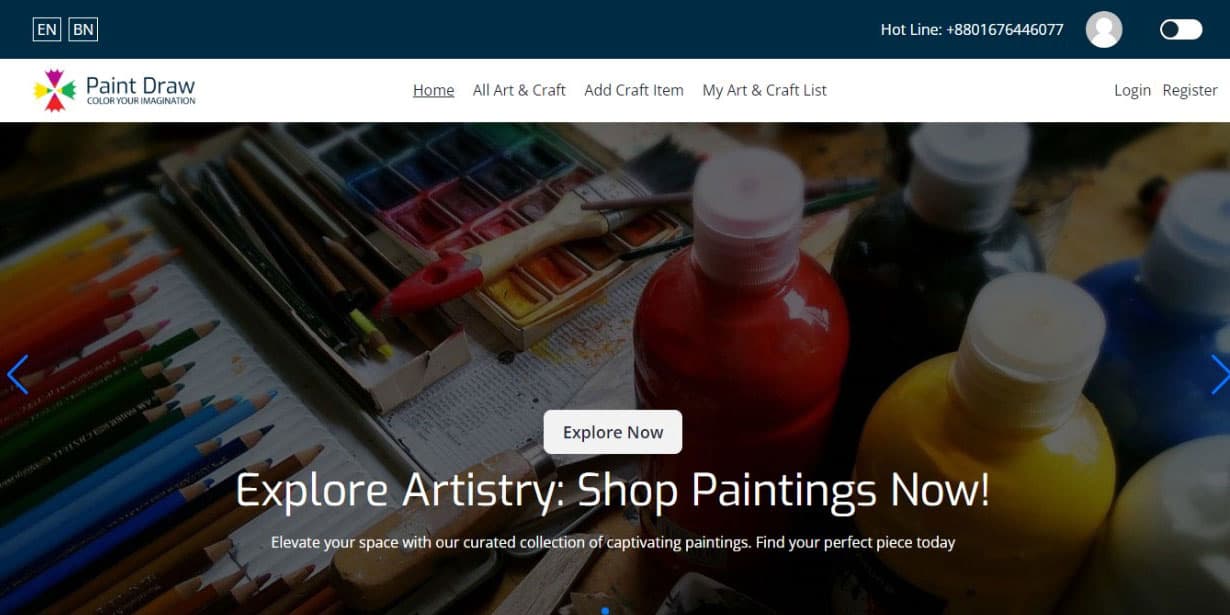The width and height of the screenshot is (1230, 615).
Task: Open the Home menu item
Action: pos(433,90)
